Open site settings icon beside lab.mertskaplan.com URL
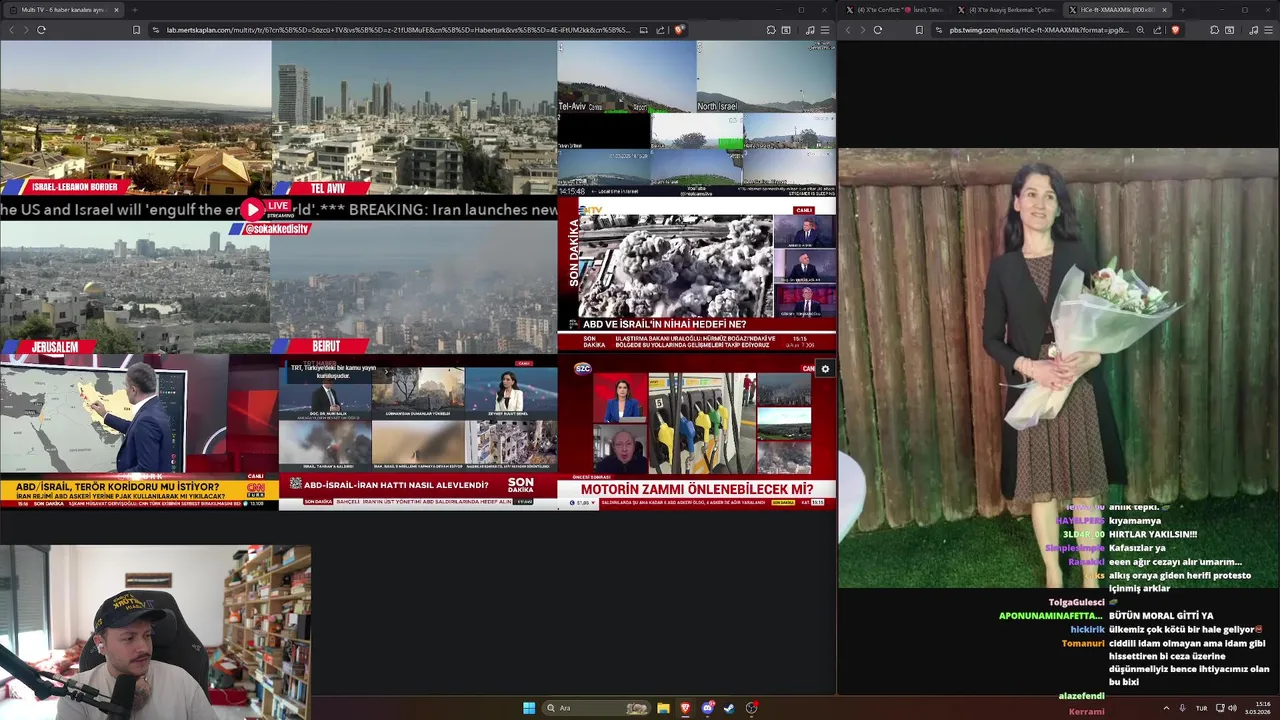Image resolution: width=1280 pixels, height=720 pixels. click(x=156, y=30)
